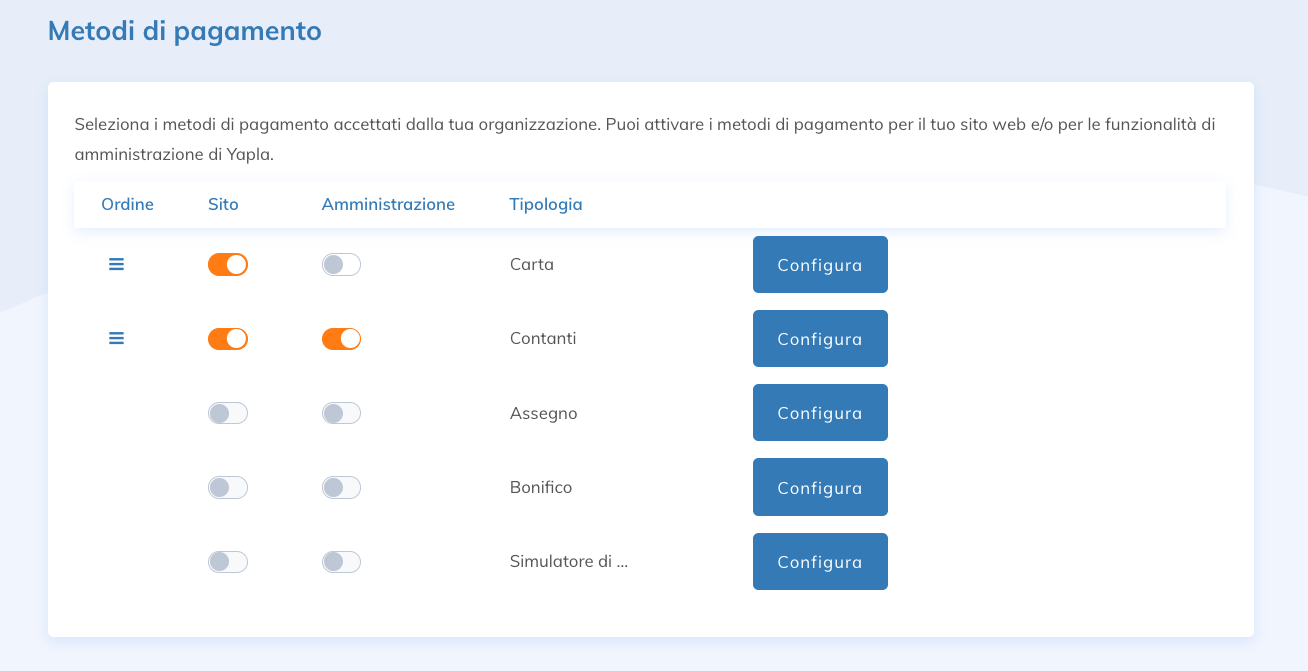Enable Sito toggle for Bonifico

[228, 488]
